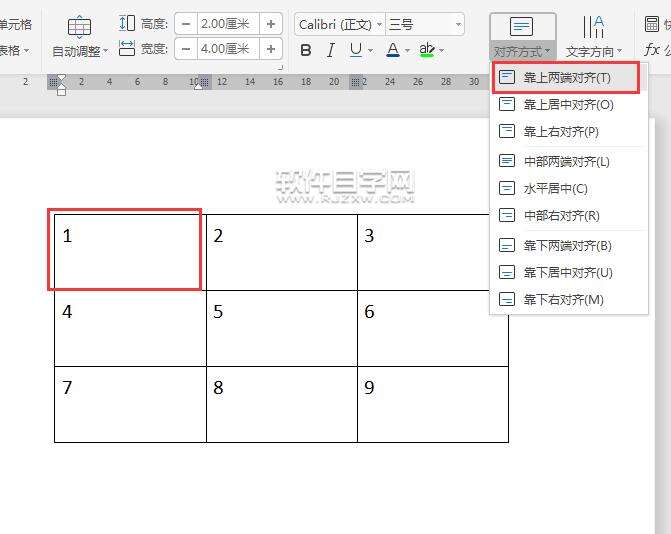Select 中部两端对齐(L) menu item
Image resolution: width=671 pixels, height=534 pixels.
pyautogui.click(x=569, y=161)
